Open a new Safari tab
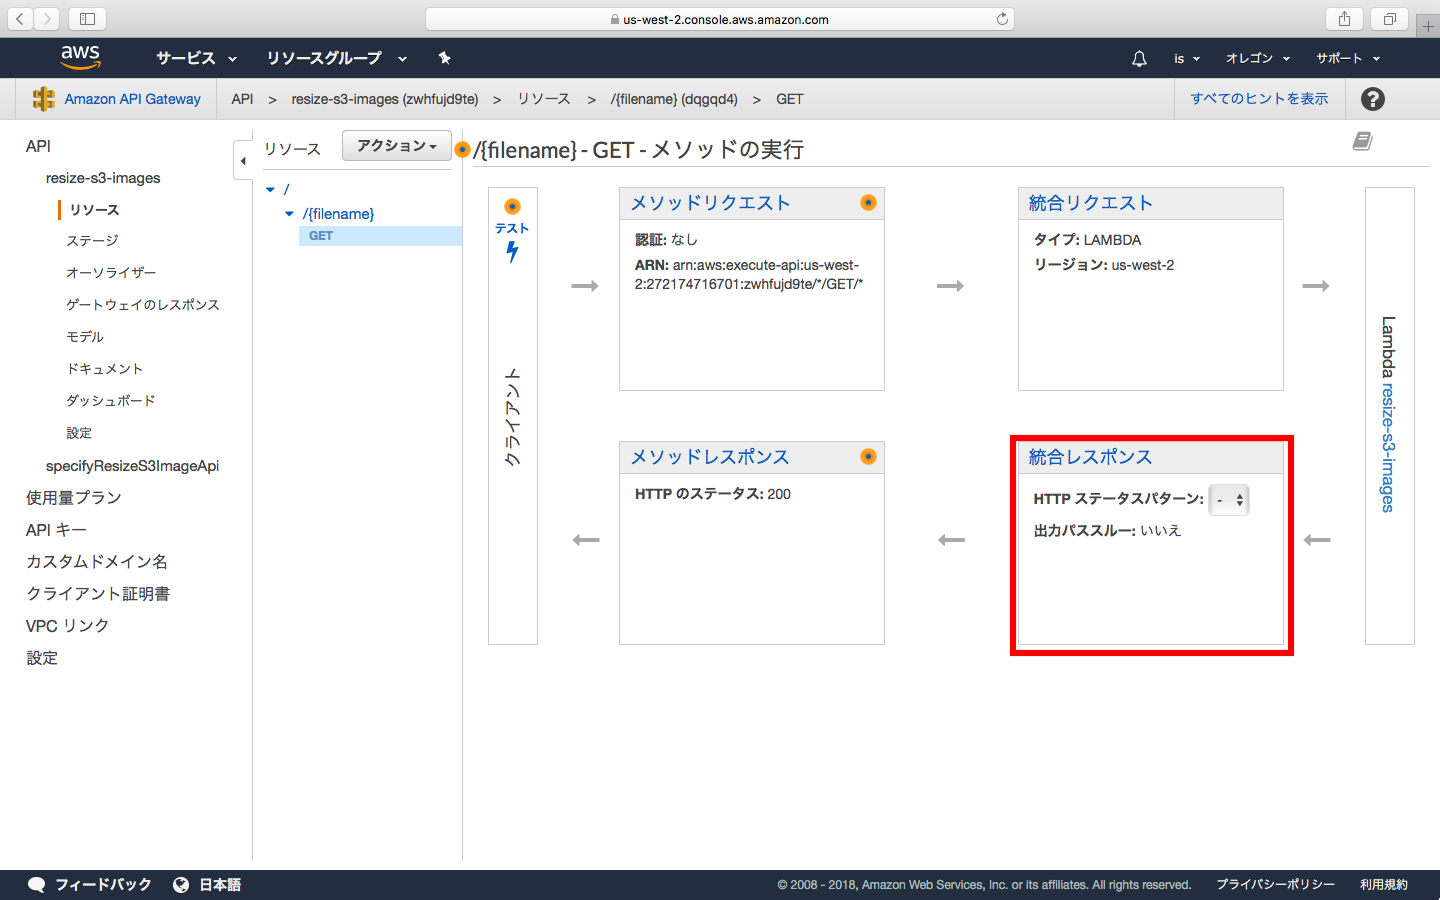Screen dimensions: 1440x900 (1428, 26)
